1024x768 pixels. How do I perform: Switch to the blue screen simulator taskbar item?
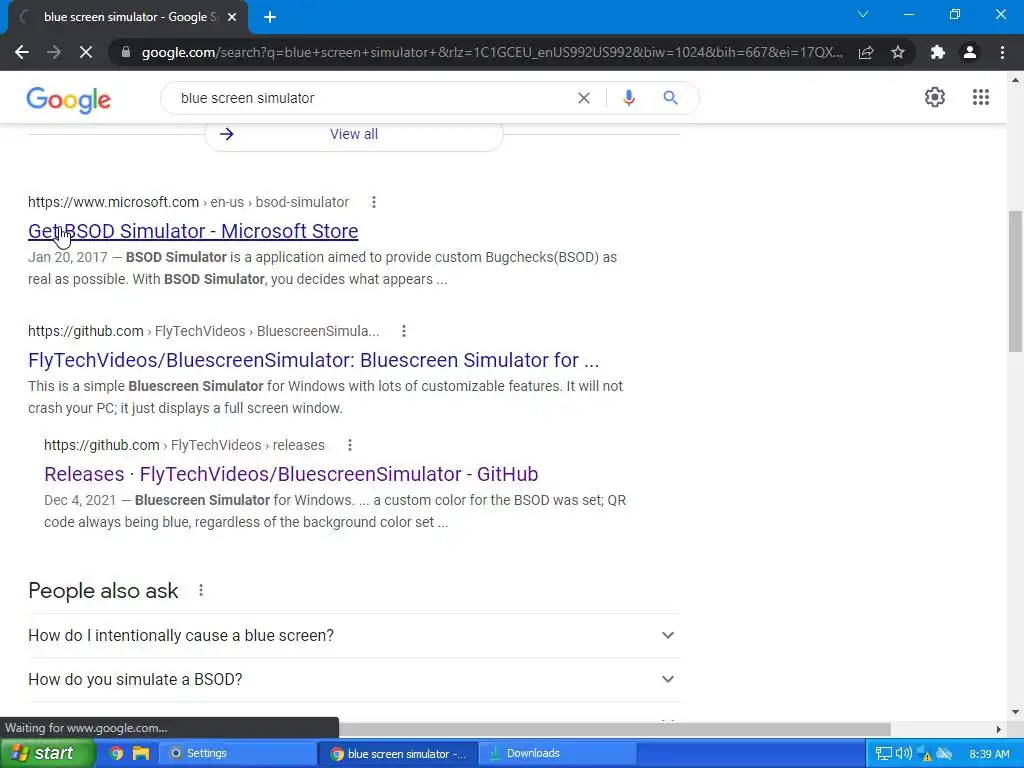398,753
